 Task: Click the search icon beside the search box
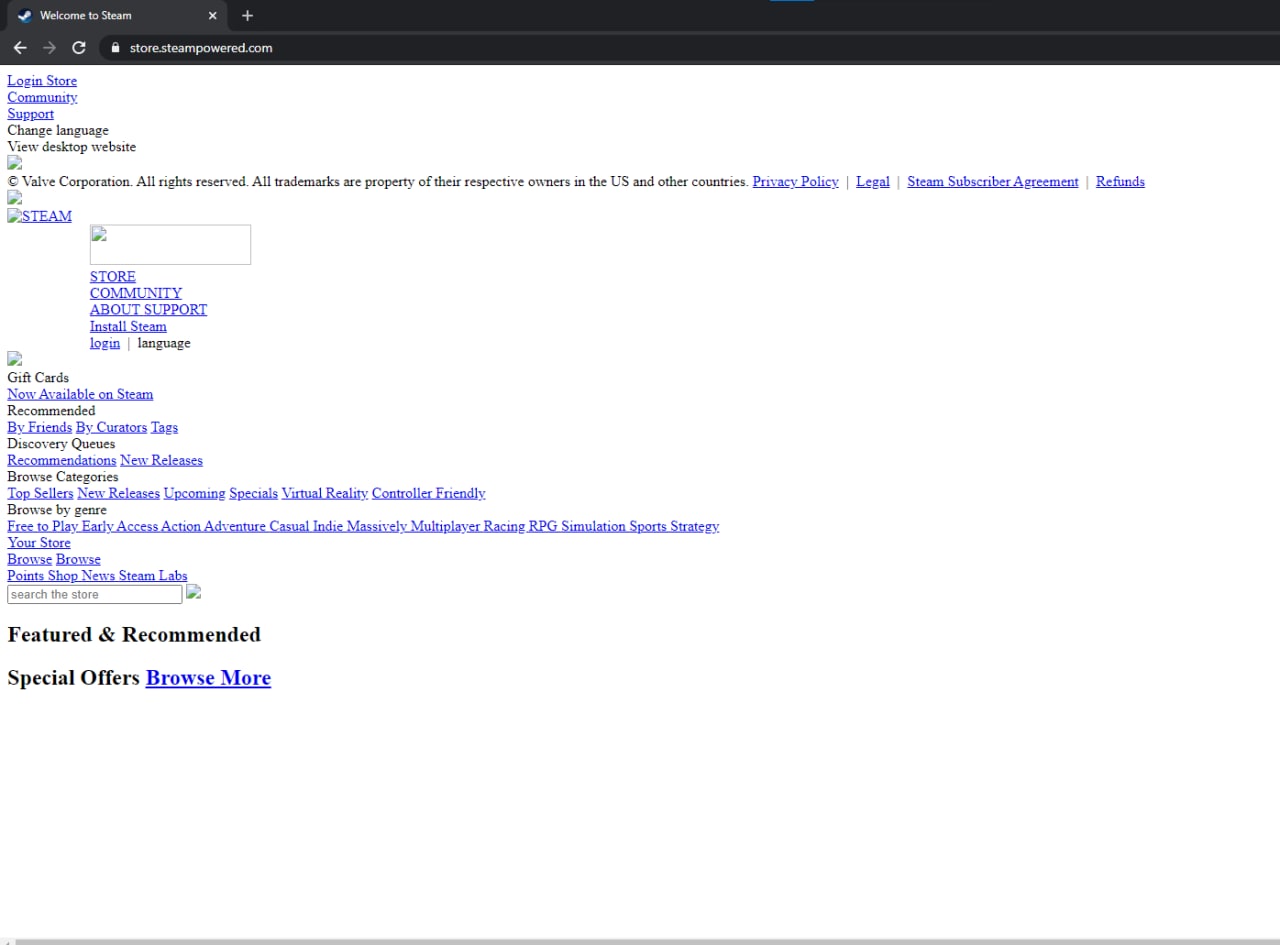click(194, 592)
